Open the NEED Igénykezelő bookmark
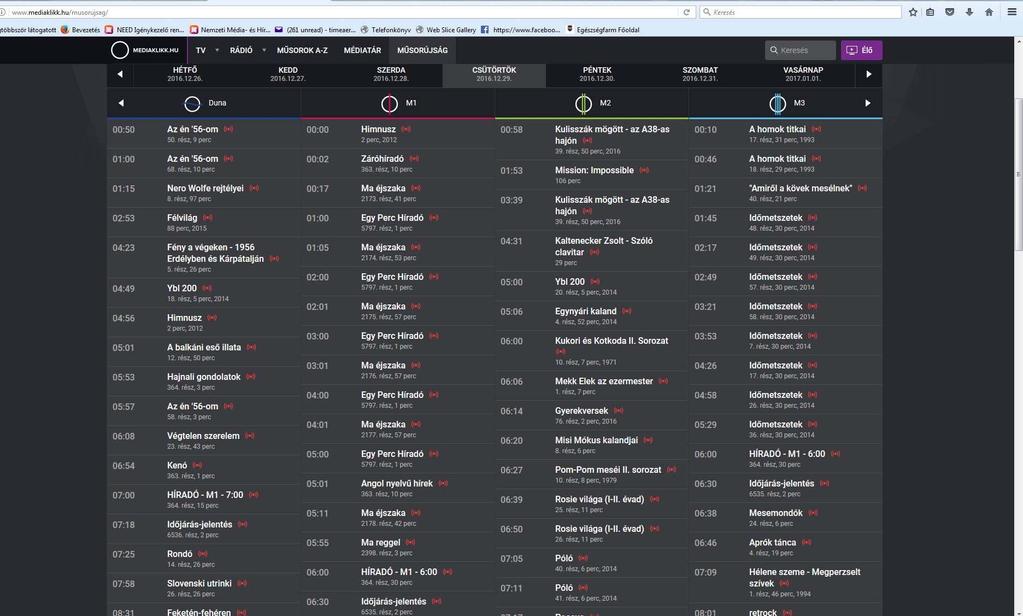 pos(144,30)
